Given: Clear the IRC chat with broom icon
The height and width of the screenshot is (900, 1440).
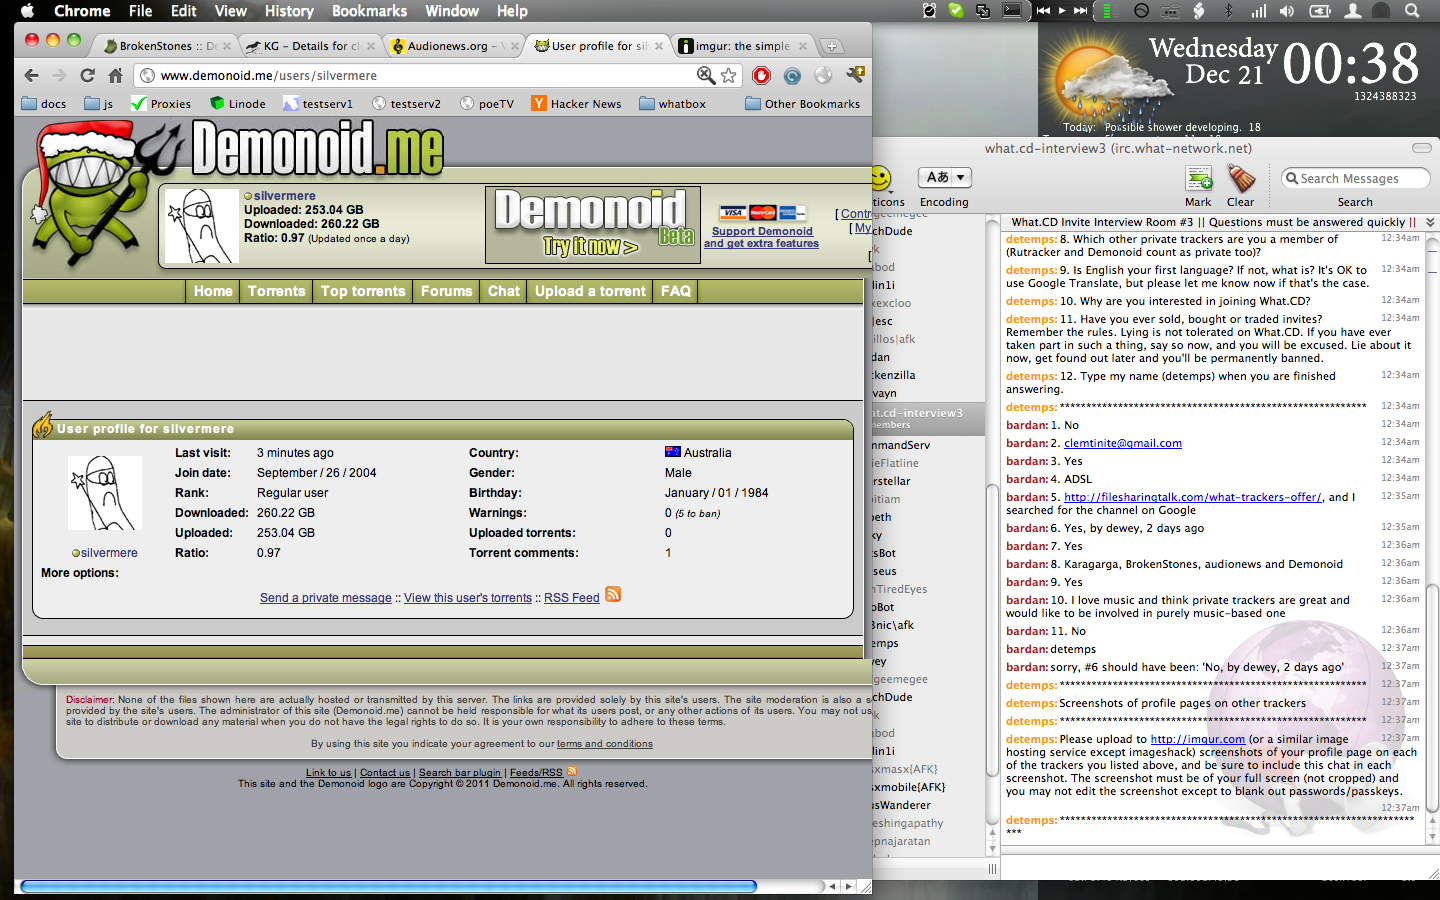Looking at the screenshot, I should pyautogui.click(x=1241, y=186).
